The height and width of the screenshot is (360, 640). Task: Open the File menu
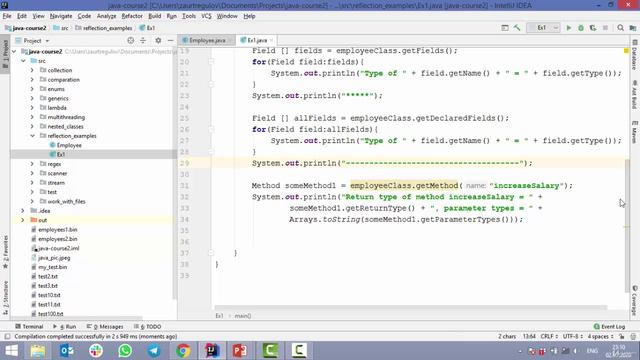click(7, 16)
